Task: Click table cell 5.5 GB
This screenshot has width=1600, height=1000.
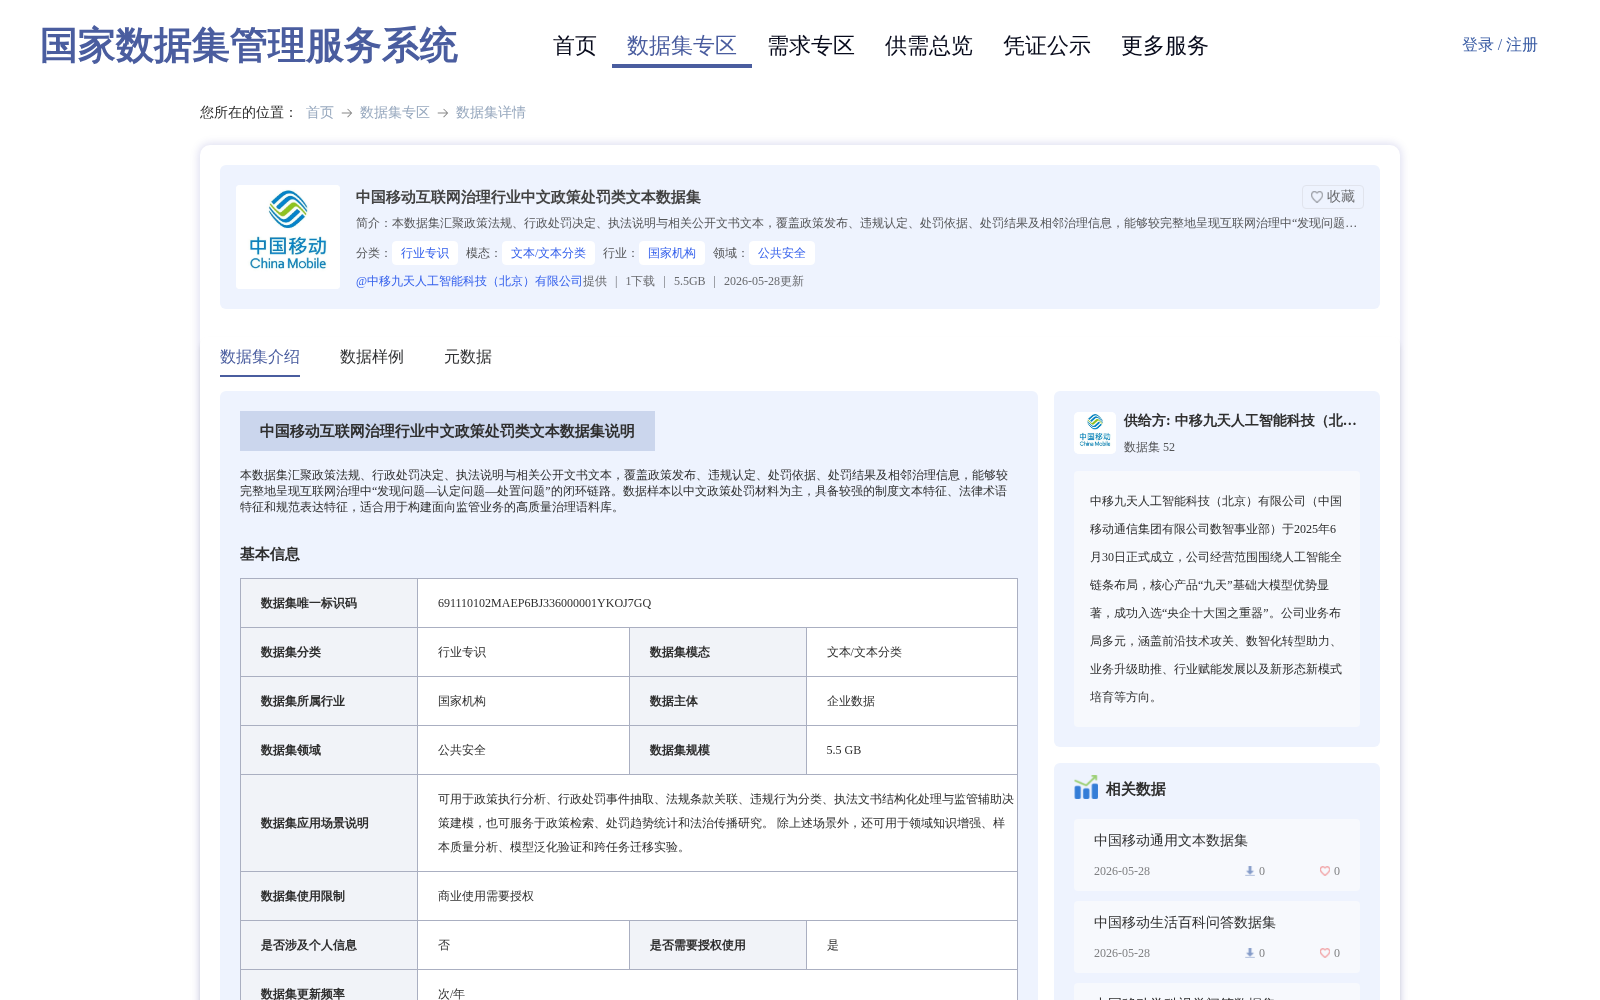Action: 844,750
